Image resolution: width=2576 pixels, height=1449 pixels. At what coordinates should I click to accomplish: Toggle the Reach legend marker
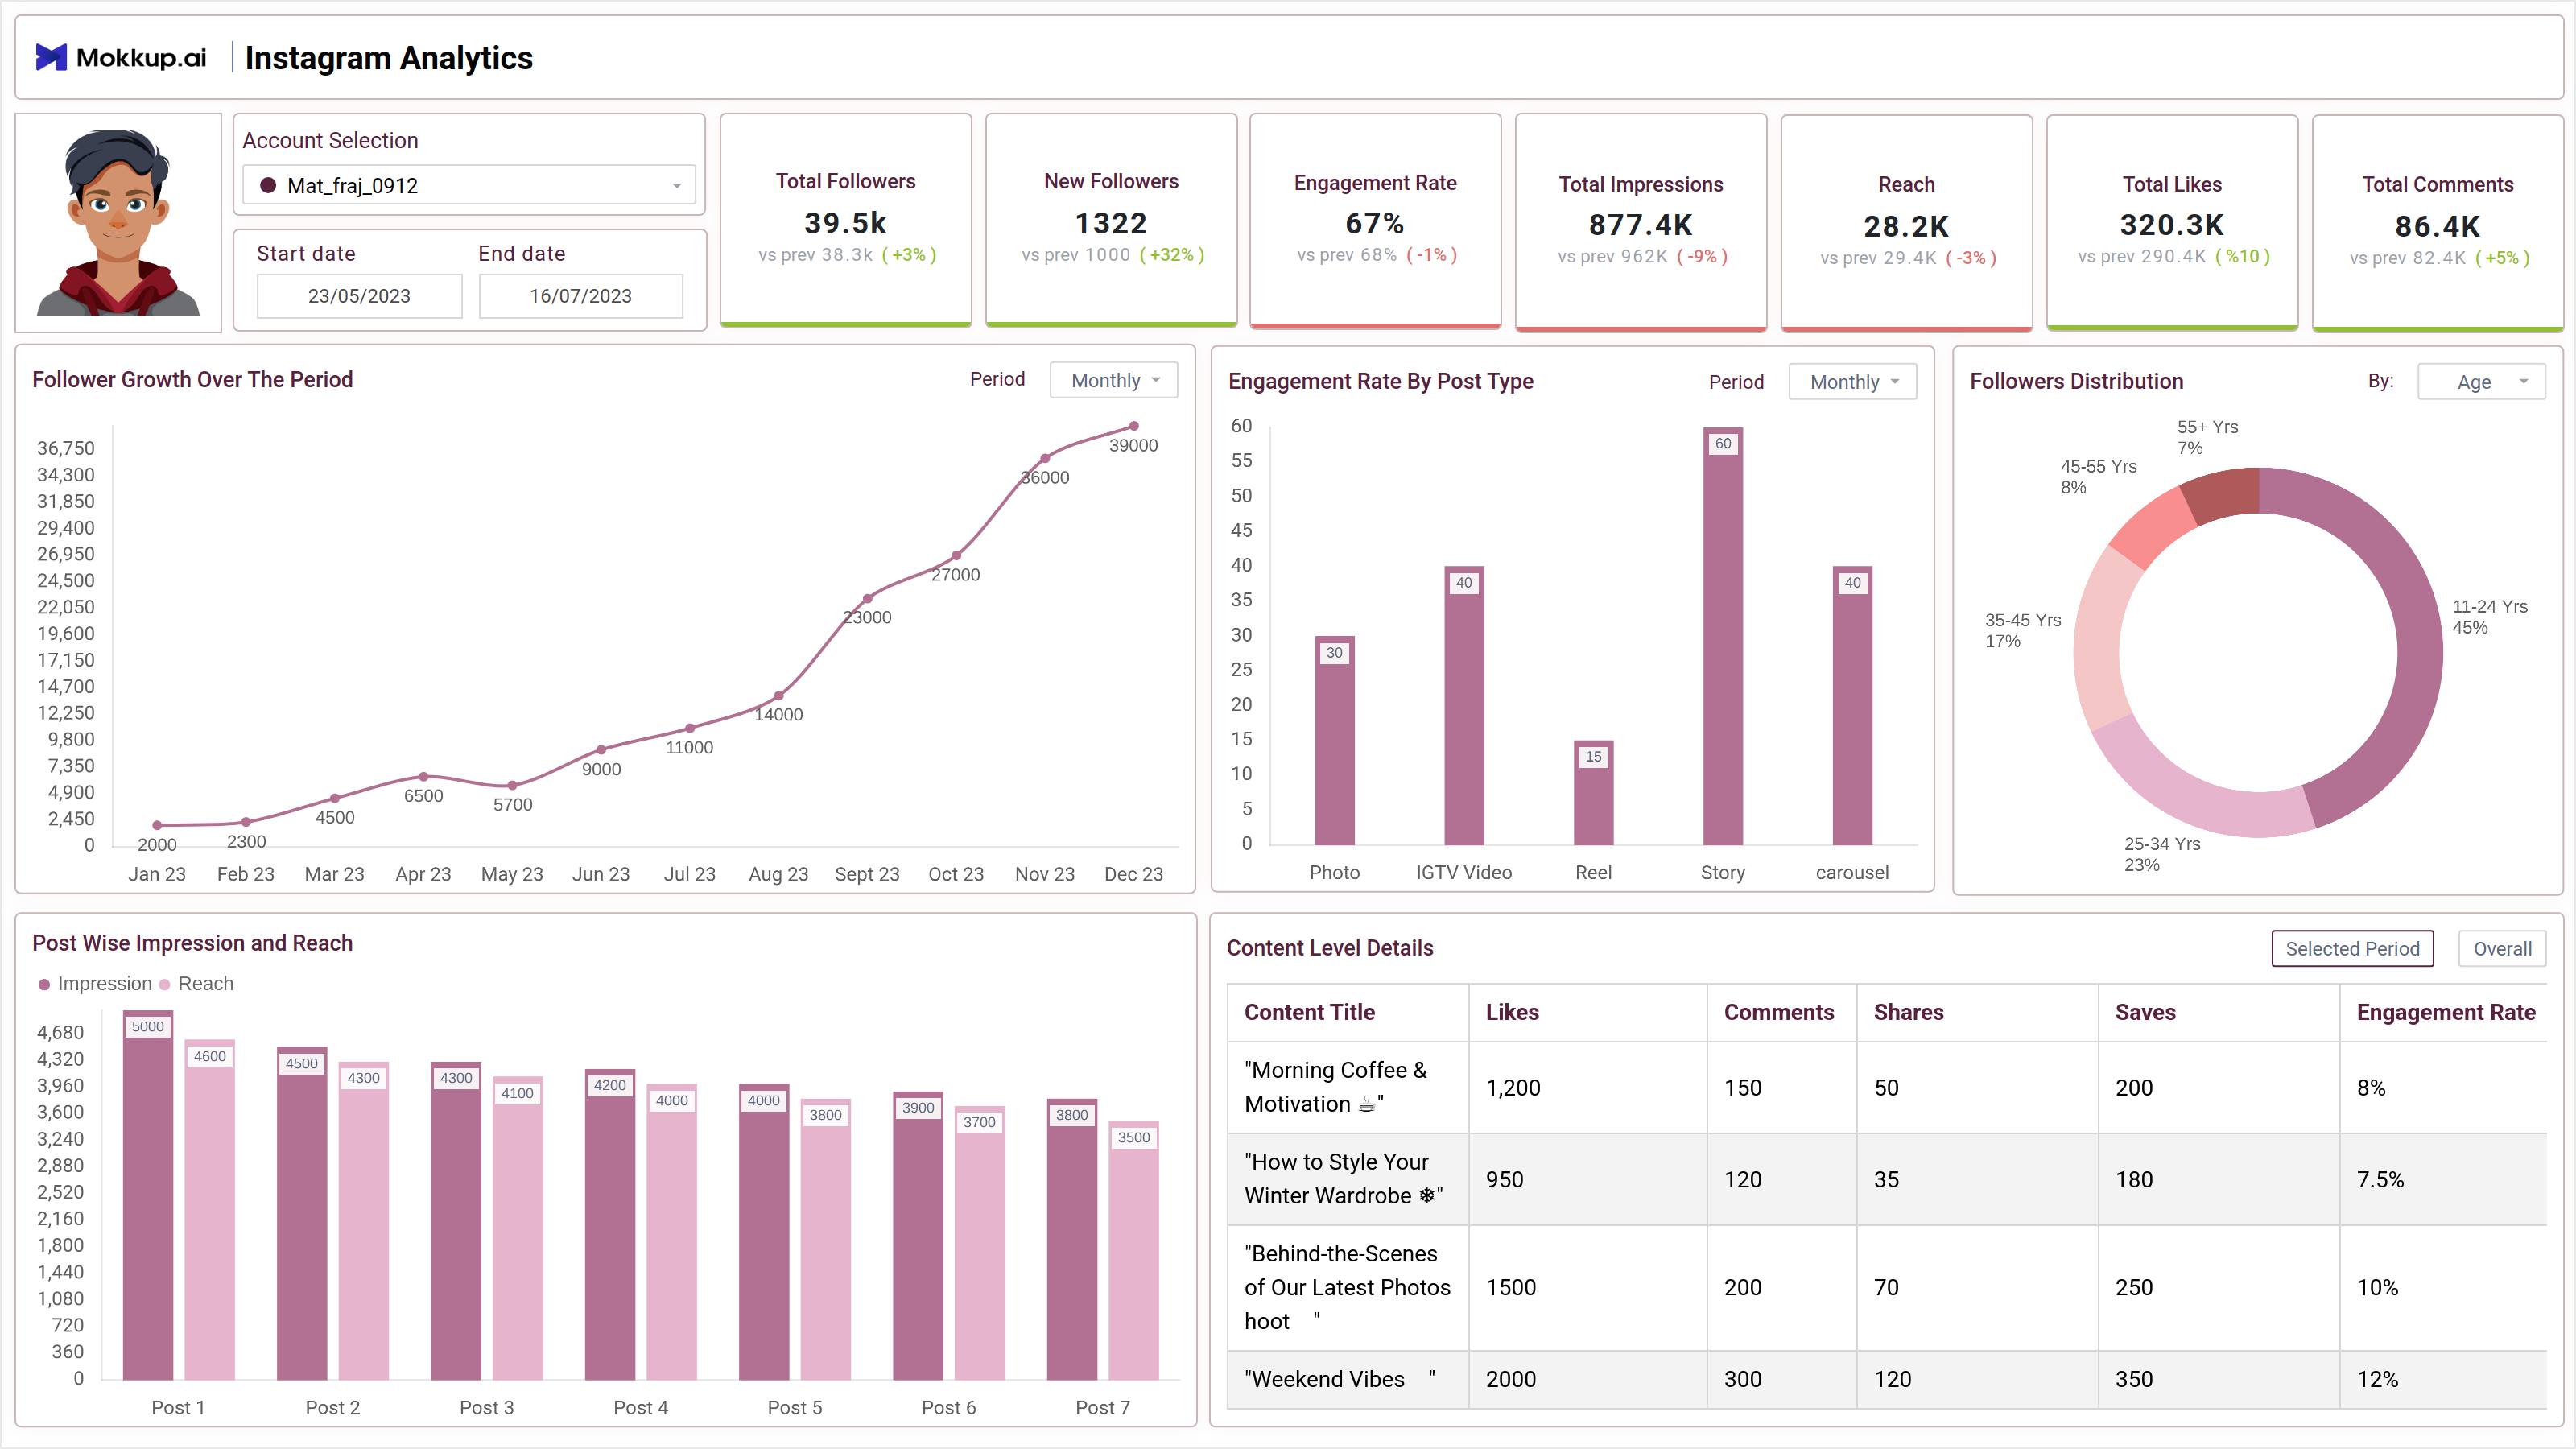tap(165, 984)
